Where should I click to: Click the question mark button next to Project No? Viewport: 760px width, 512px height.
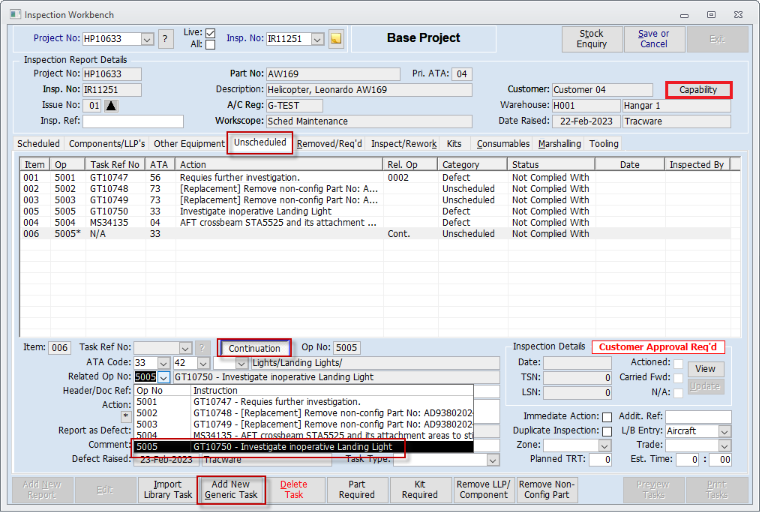165,39
